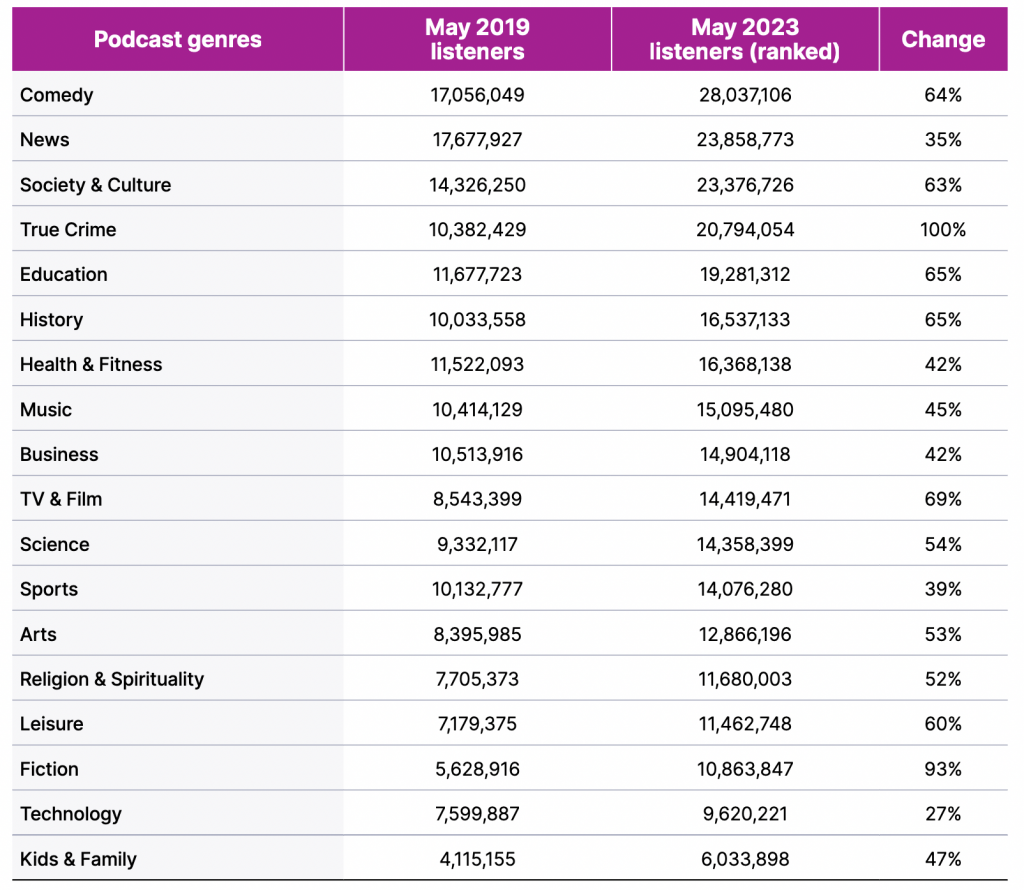Click Comedy 2023 value 28,037,106
The width and height of the screenshot is (1024, 890).
(745, 95)
